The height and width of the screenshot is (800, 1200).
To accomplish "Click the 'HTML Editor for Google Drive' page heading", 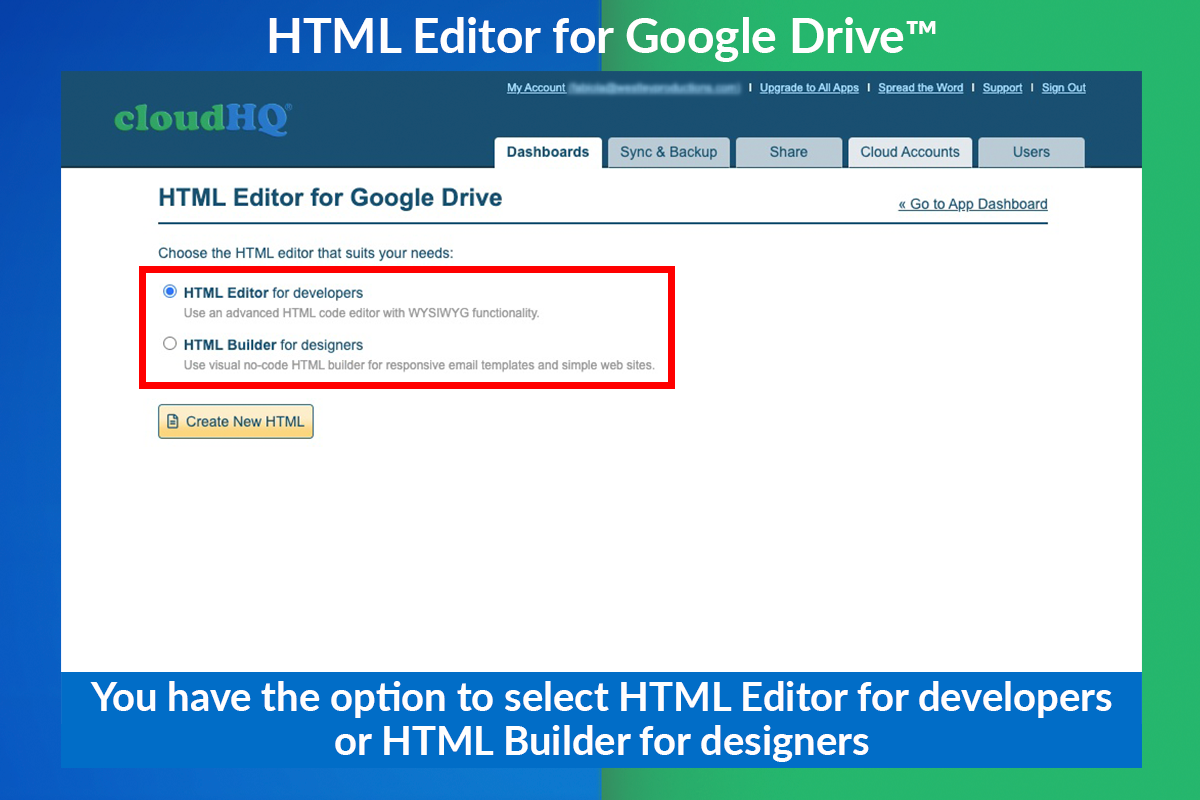I will 330,198.
